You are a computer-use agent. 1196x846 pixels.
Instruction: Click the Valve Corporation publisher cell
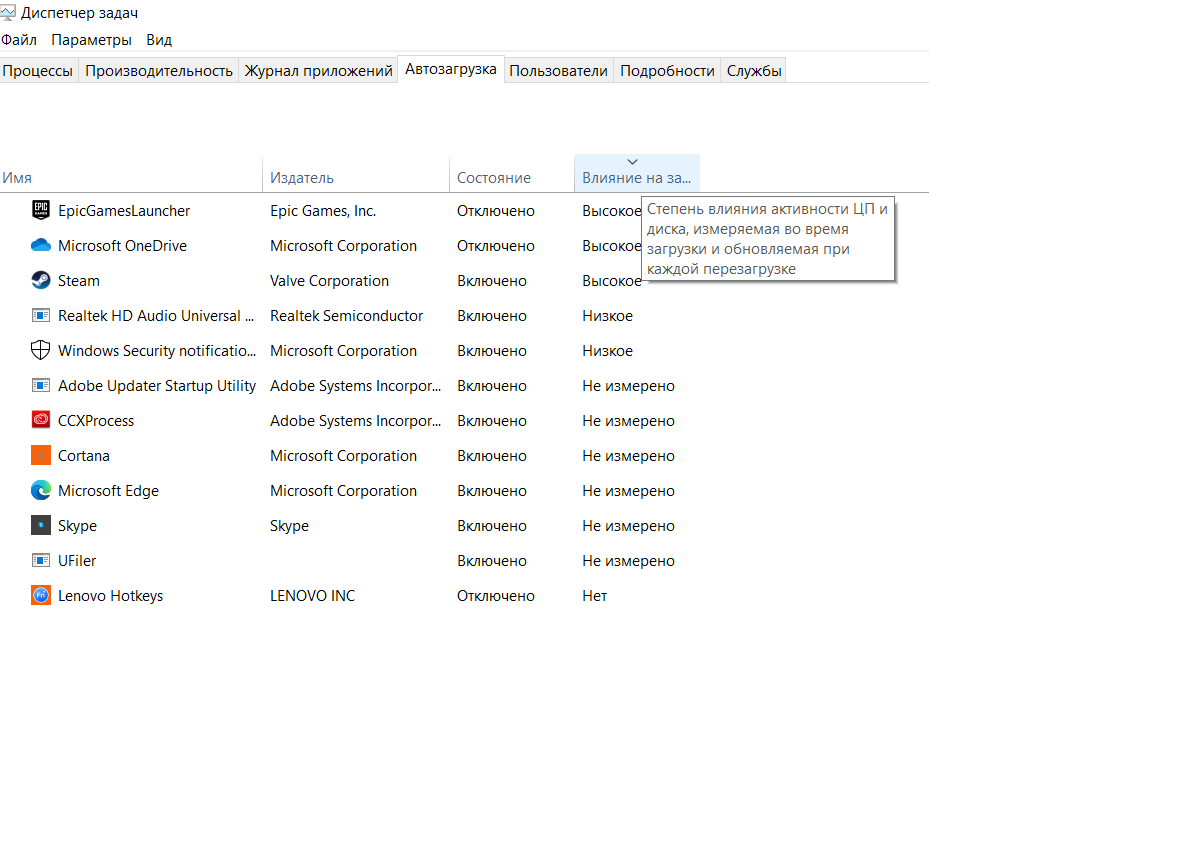330,281
